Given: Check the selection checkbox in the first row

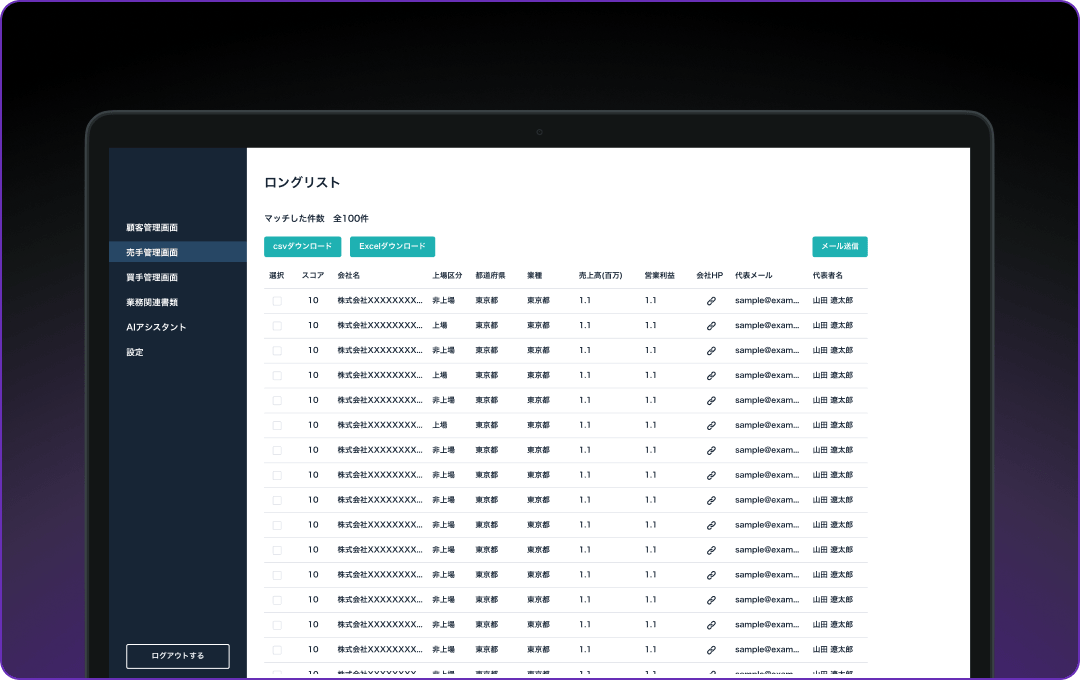Looking at the screenshot, I should tap(277, 300).
